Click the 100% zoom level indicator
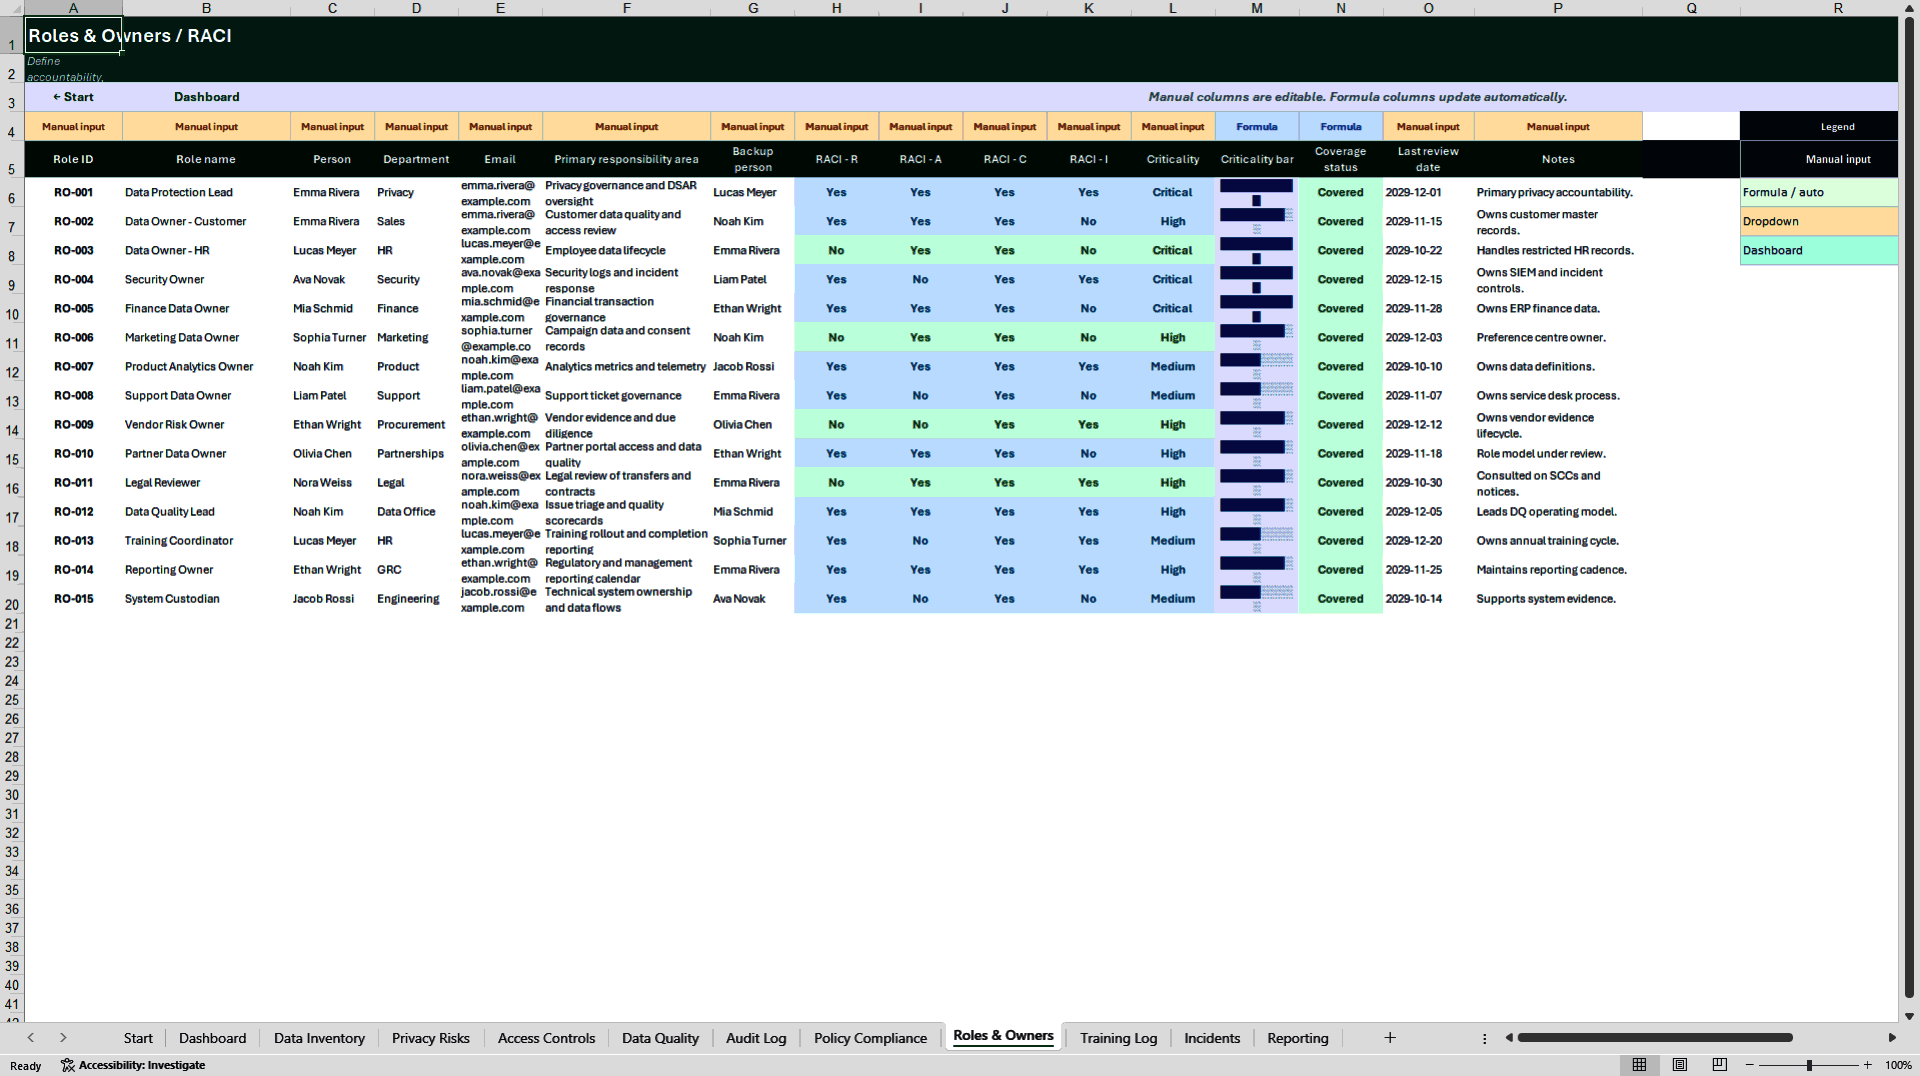 [1898, 1065]
